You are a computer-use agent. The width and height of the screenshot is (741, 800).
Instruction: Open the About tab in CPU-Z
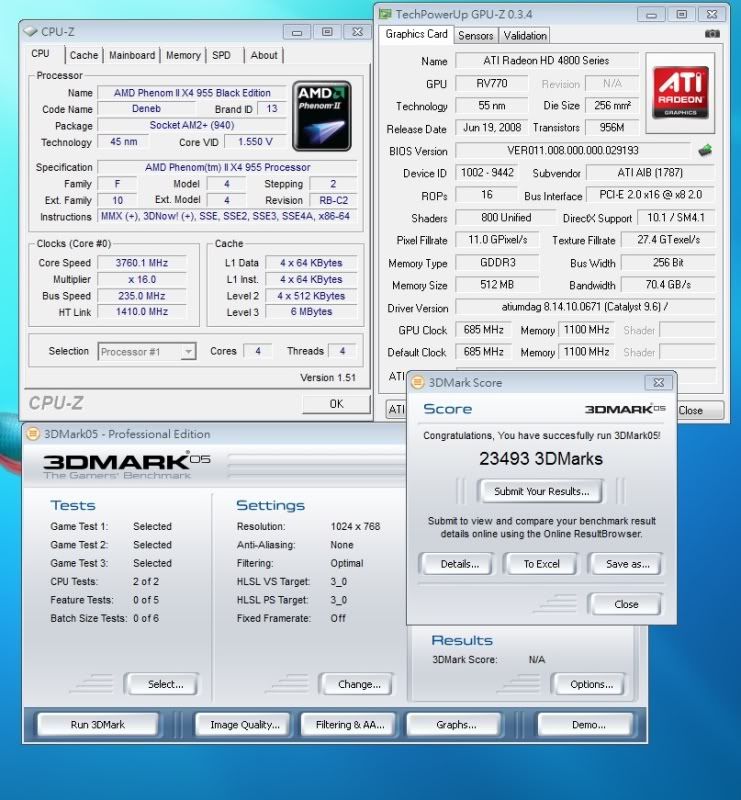(x=264, y=55)
